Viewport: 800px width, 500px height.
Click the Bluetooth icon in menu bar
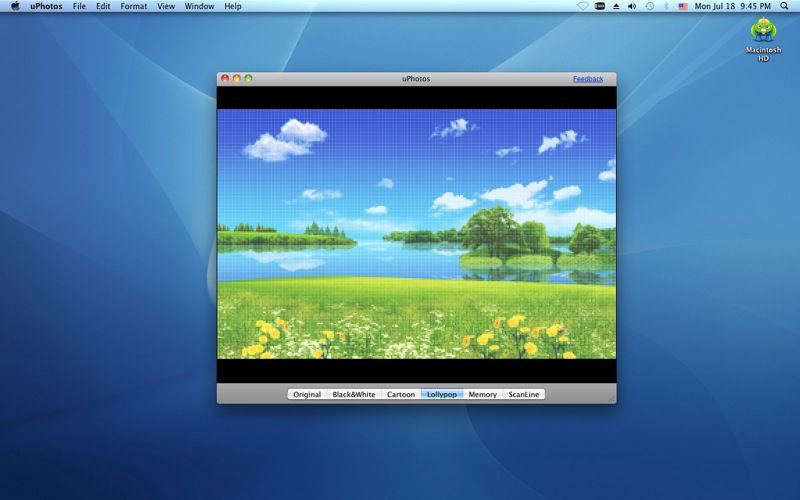pos(666,6)
